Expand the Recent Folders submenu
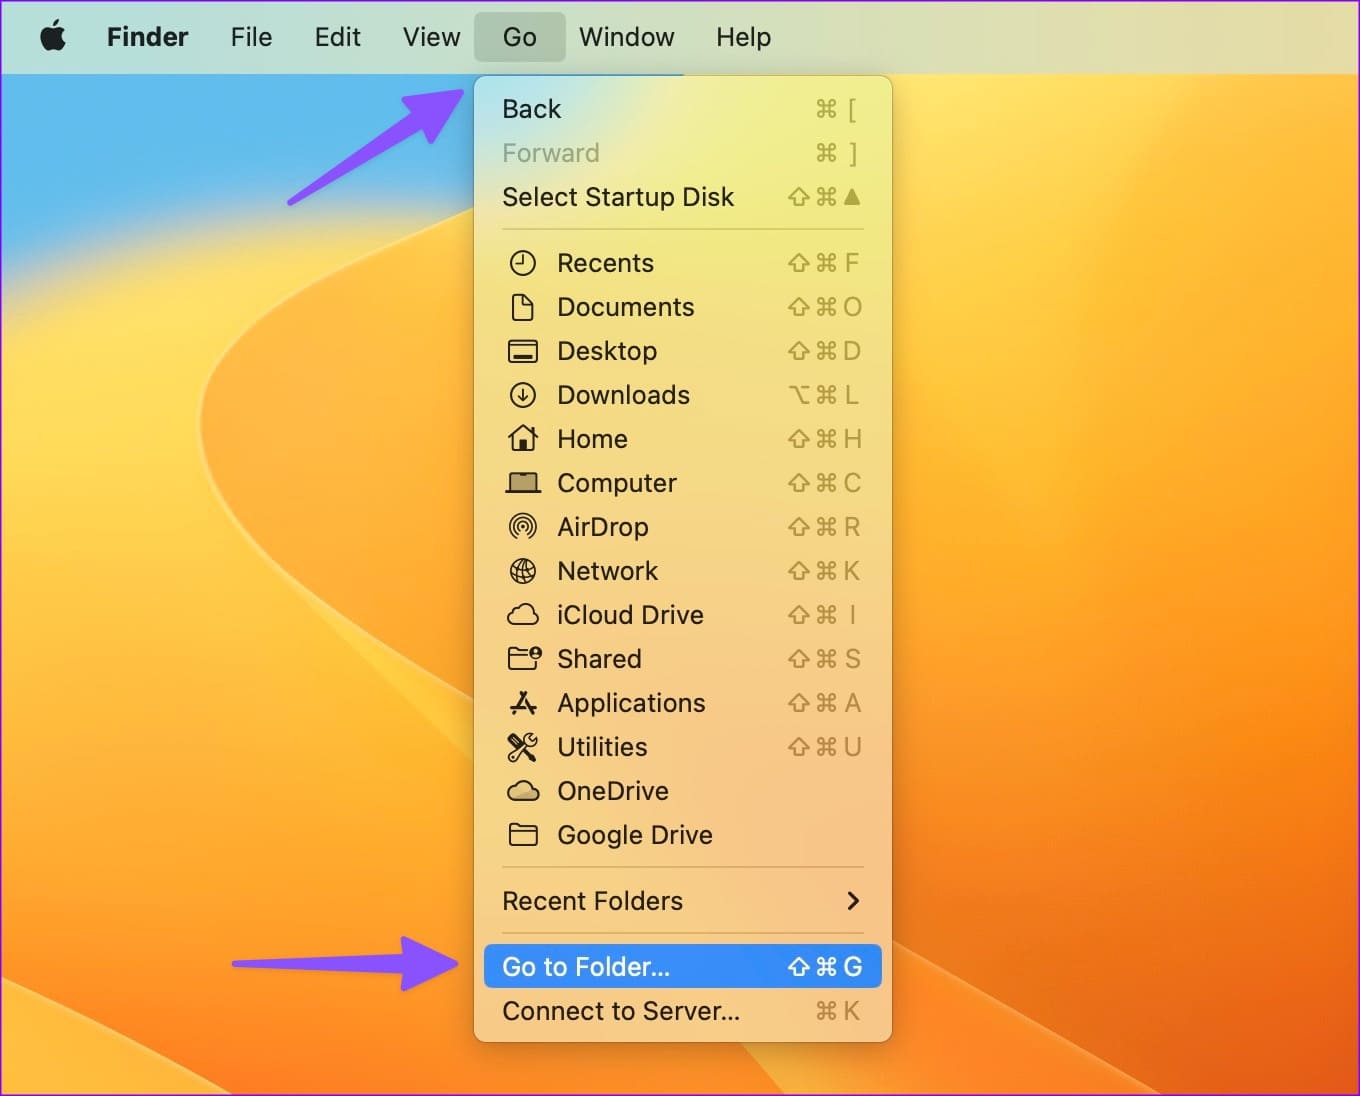This screenshot has height=1096, width=1360. (x=593, y=901)
